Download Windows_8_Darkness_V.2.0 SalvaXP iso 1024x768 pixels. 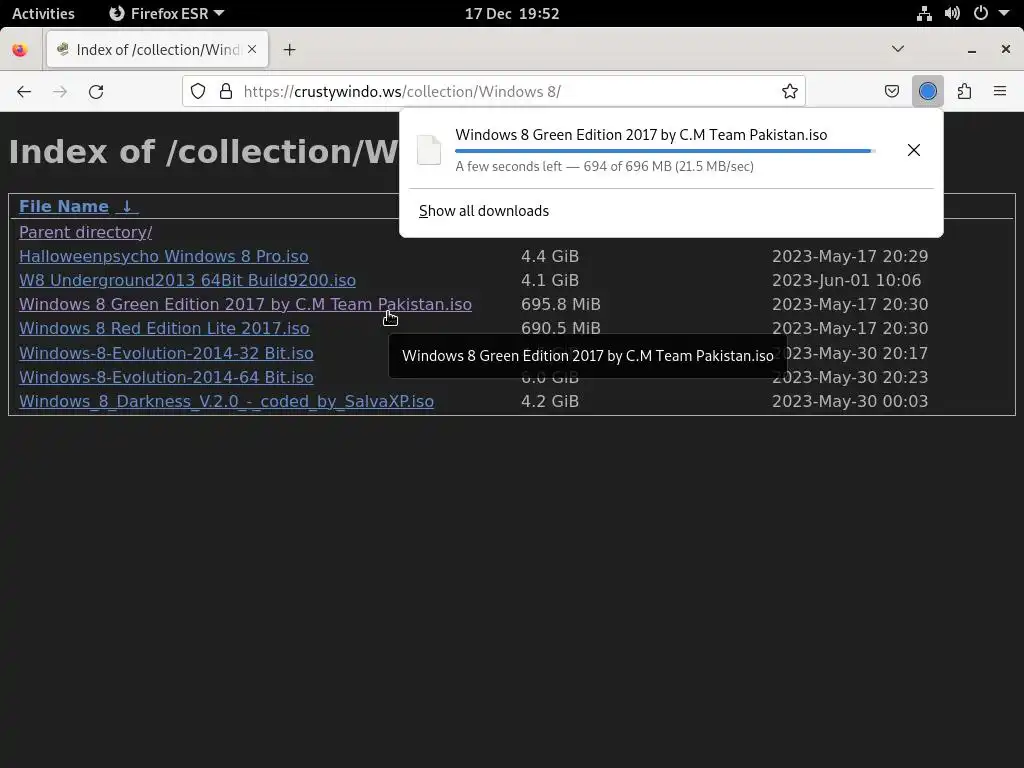[227, 402]
